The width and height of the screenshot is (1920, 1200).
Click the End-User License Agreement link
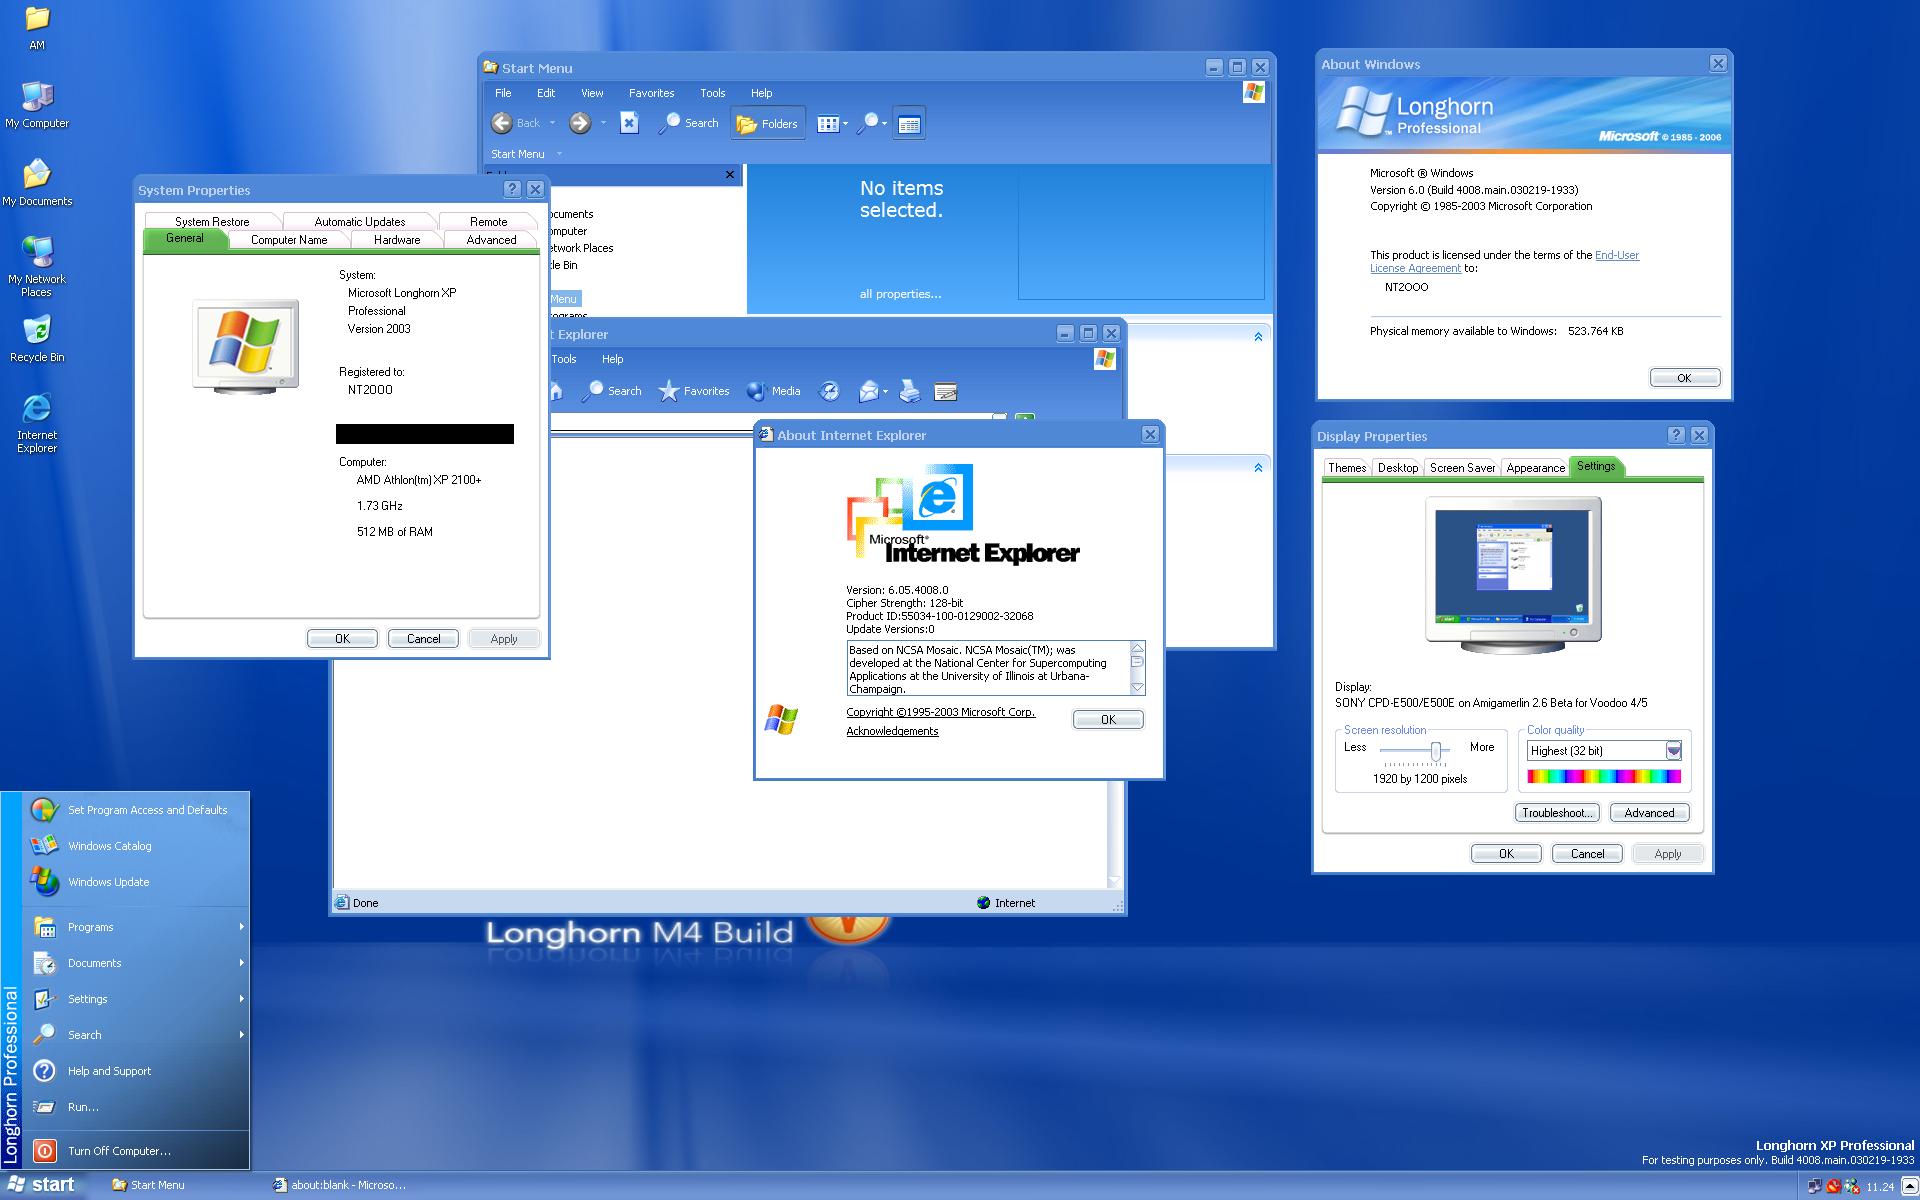pyautogui.click(x=1616, y=255)
